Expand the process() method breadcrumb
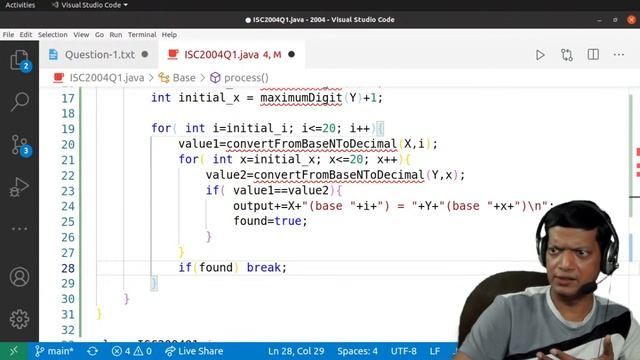 click(239, 78)
